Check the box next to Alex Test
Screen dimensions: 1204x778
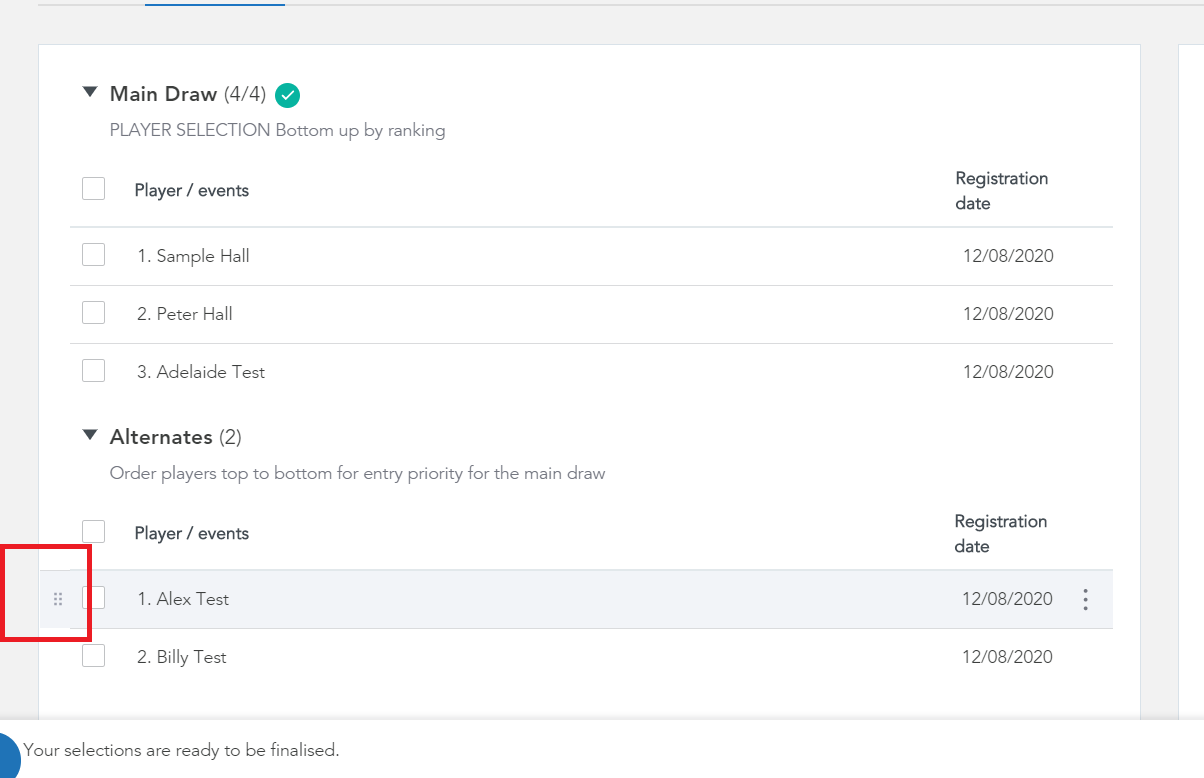pos(93,597)
